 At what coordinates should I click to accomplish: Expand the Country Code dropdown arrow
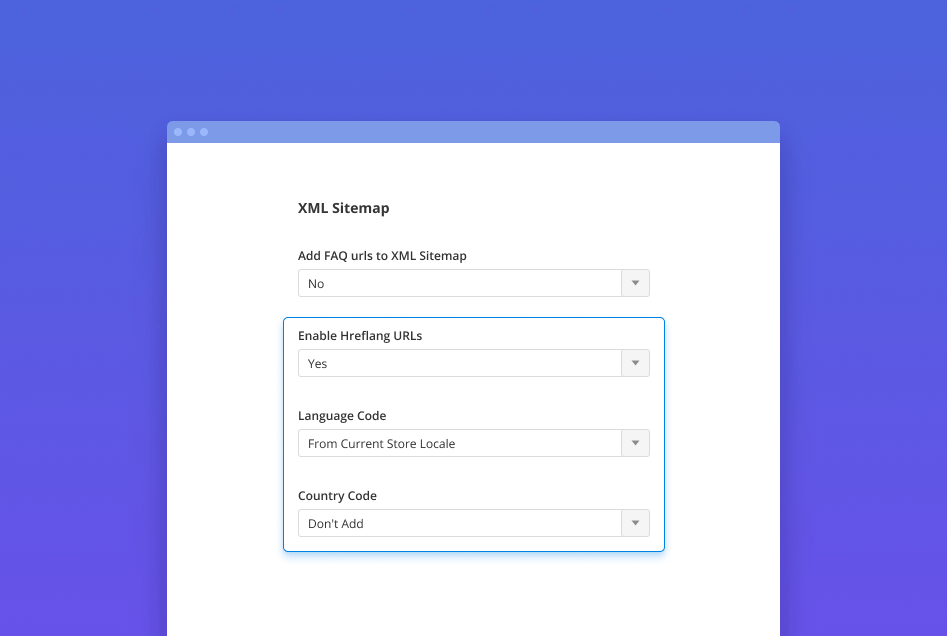(x=635, y=524)
